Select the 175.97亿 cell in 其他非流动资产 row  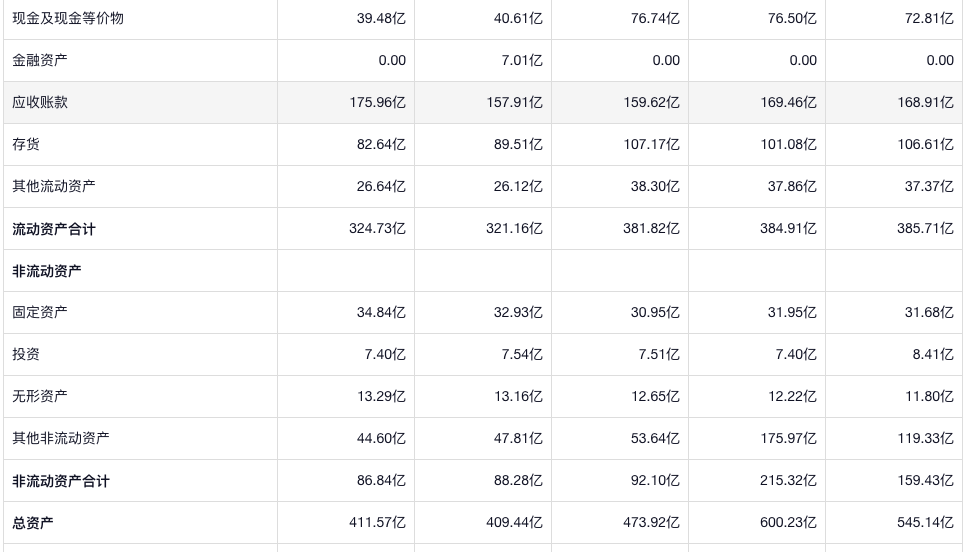point(788,438)
